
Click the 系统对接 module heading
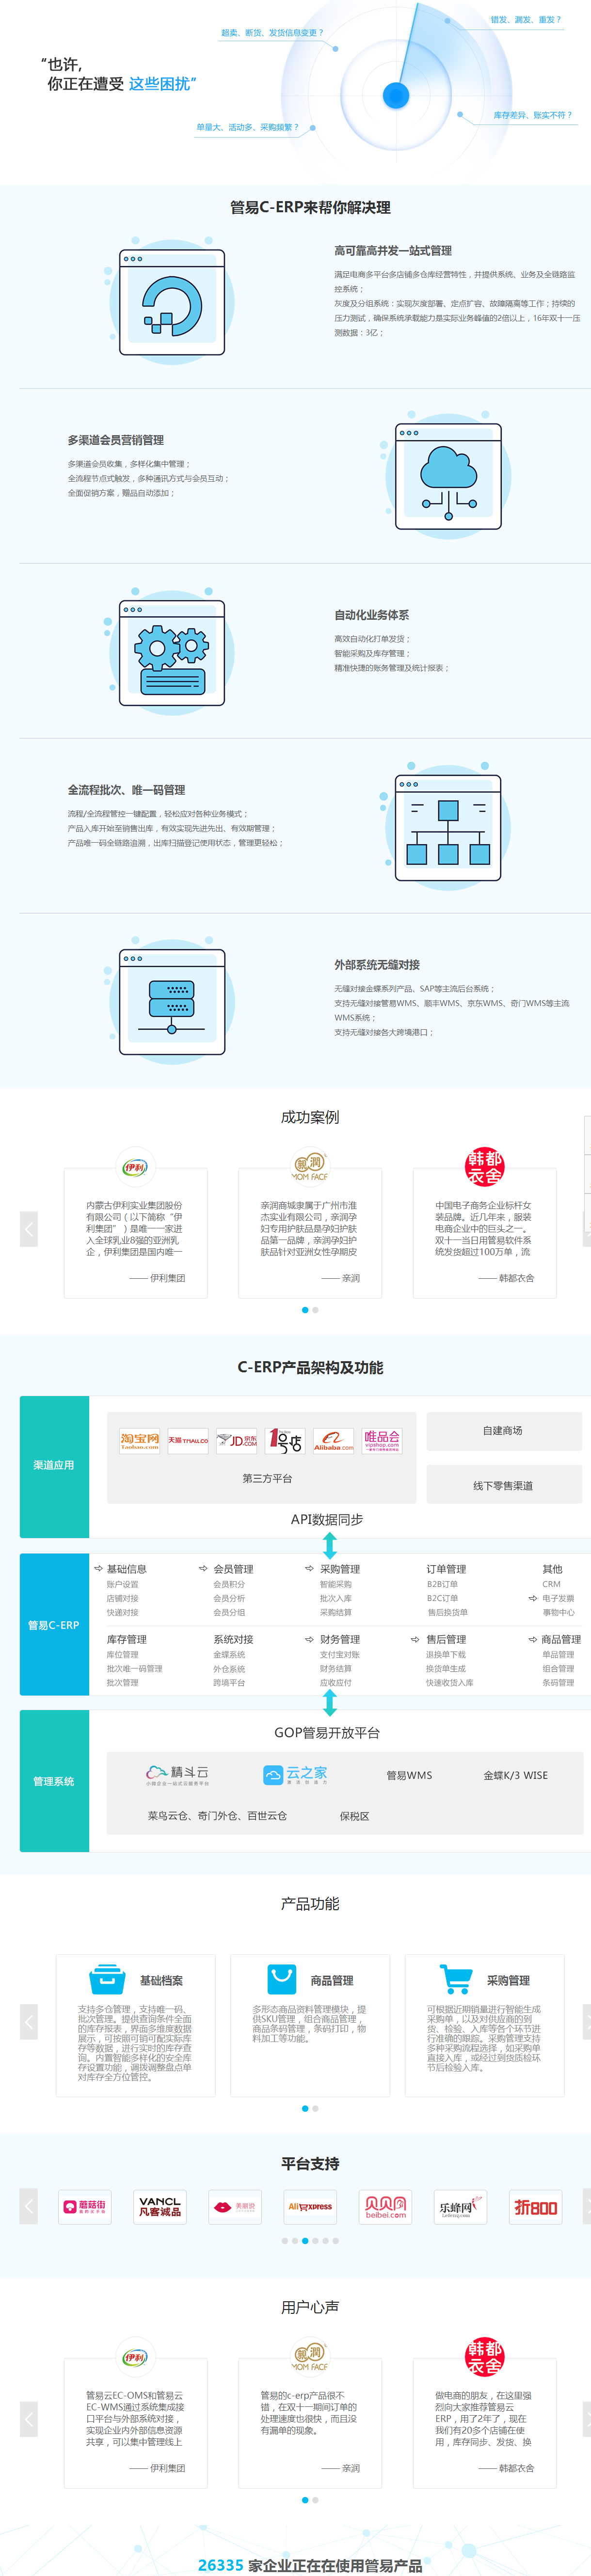233,1639
